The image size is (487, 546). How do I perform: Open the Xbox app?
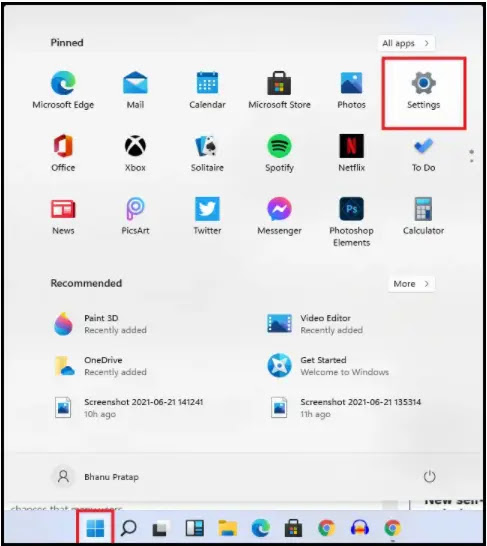point(135,153)
